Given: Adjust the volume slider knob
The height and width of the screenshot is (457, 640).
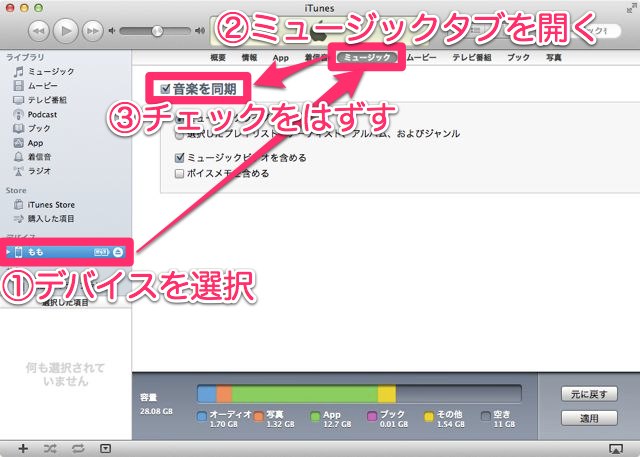Looking at the screenshot, I should 157,31.
